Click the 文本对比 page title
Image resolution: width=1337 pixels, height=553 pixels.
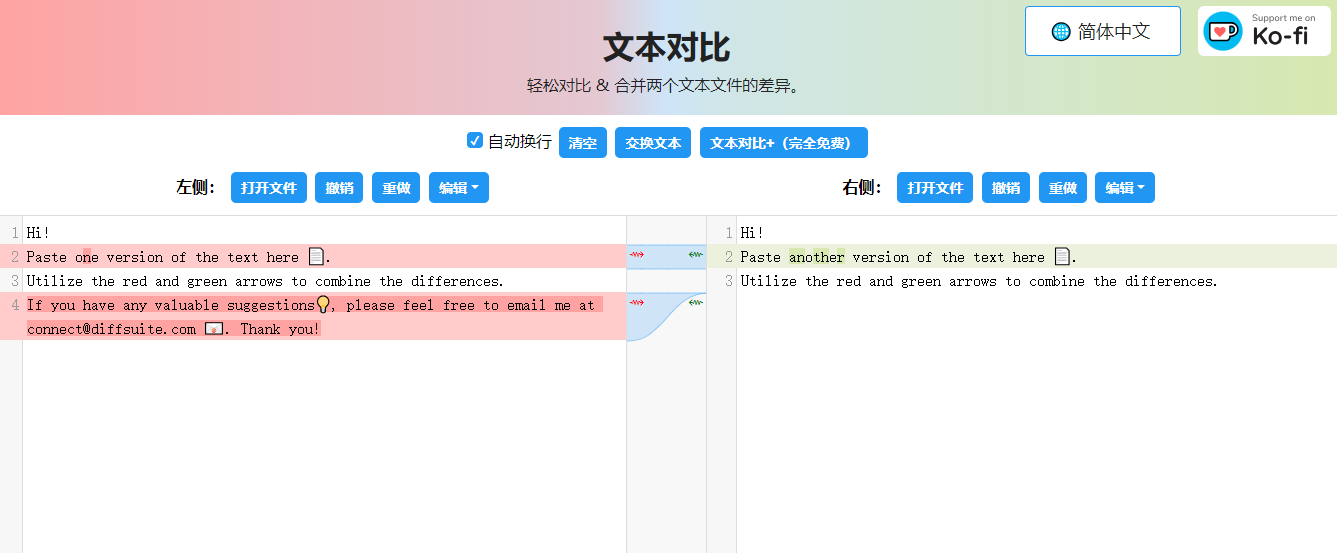tap(667, 47)
